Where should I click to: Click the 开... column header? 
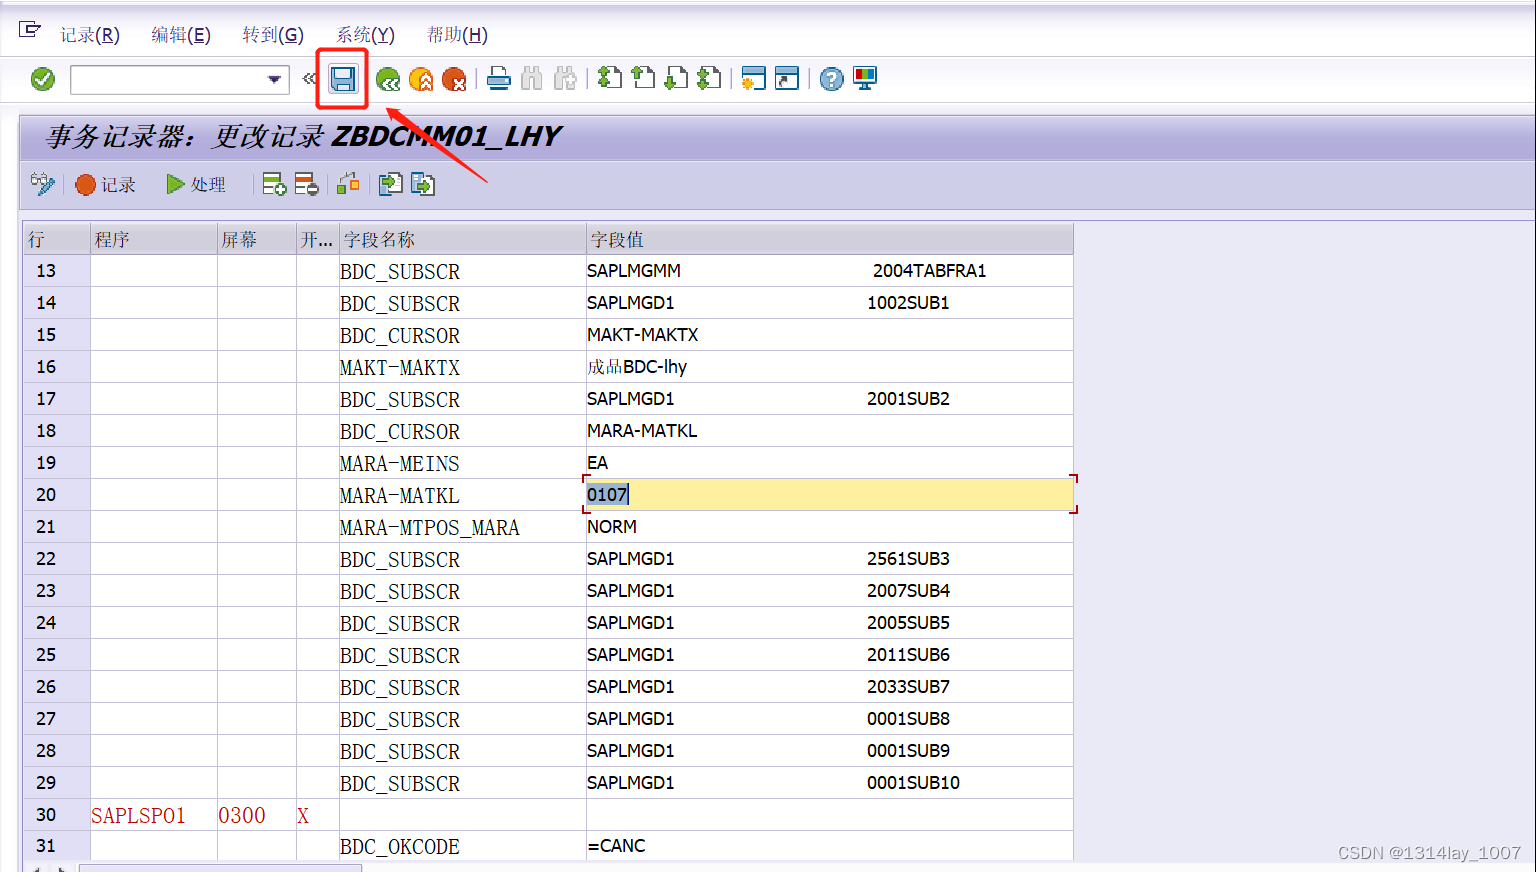(x=318, y=239)
